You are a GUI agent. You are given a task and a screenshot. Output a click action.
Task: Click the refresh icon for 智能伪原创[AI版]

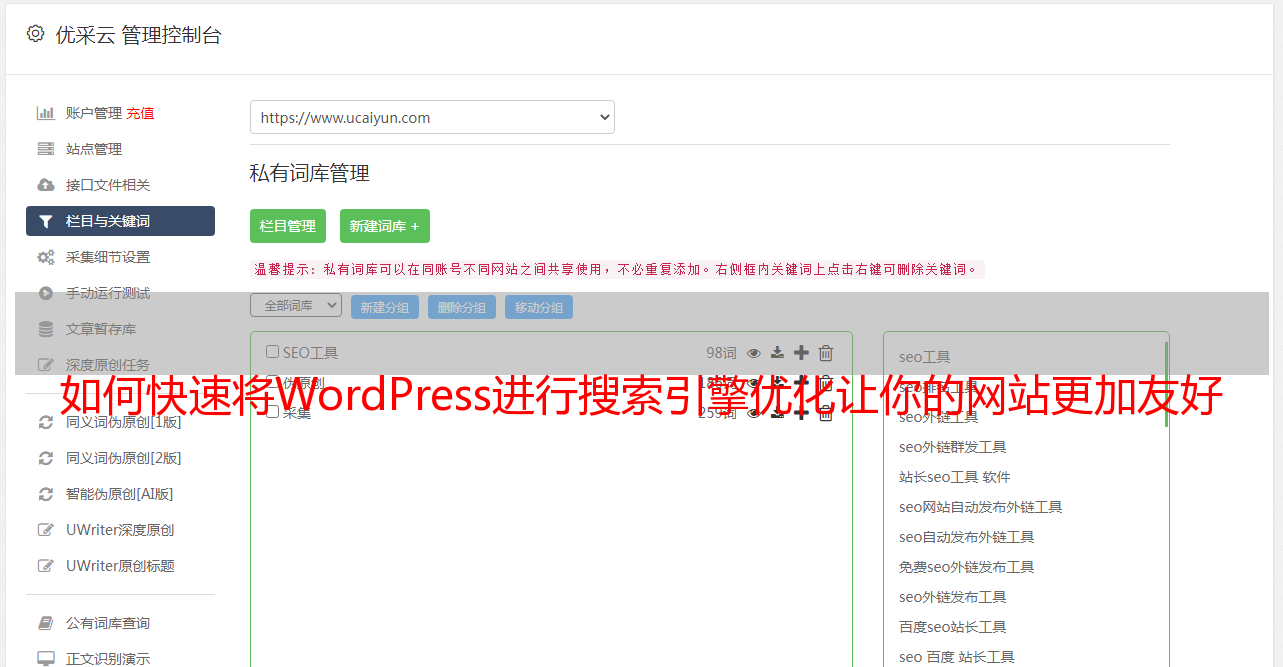46,494
